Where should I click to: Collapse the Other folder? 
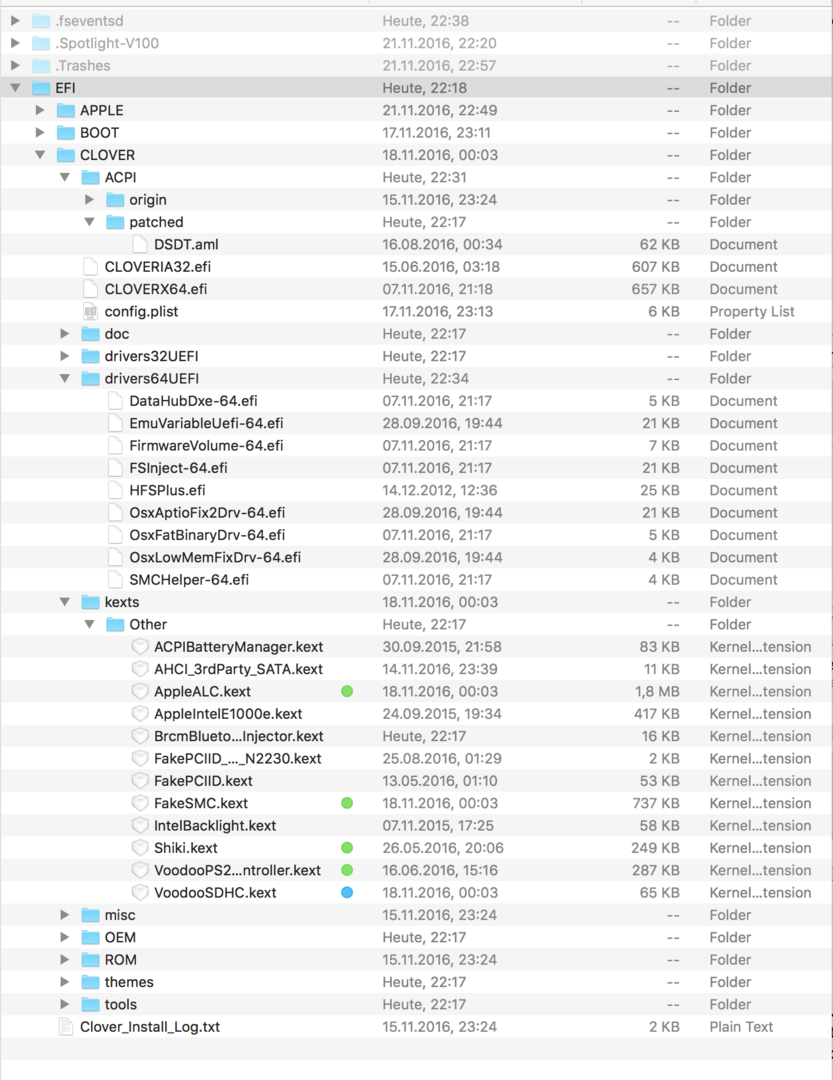[x=90, y=625]
